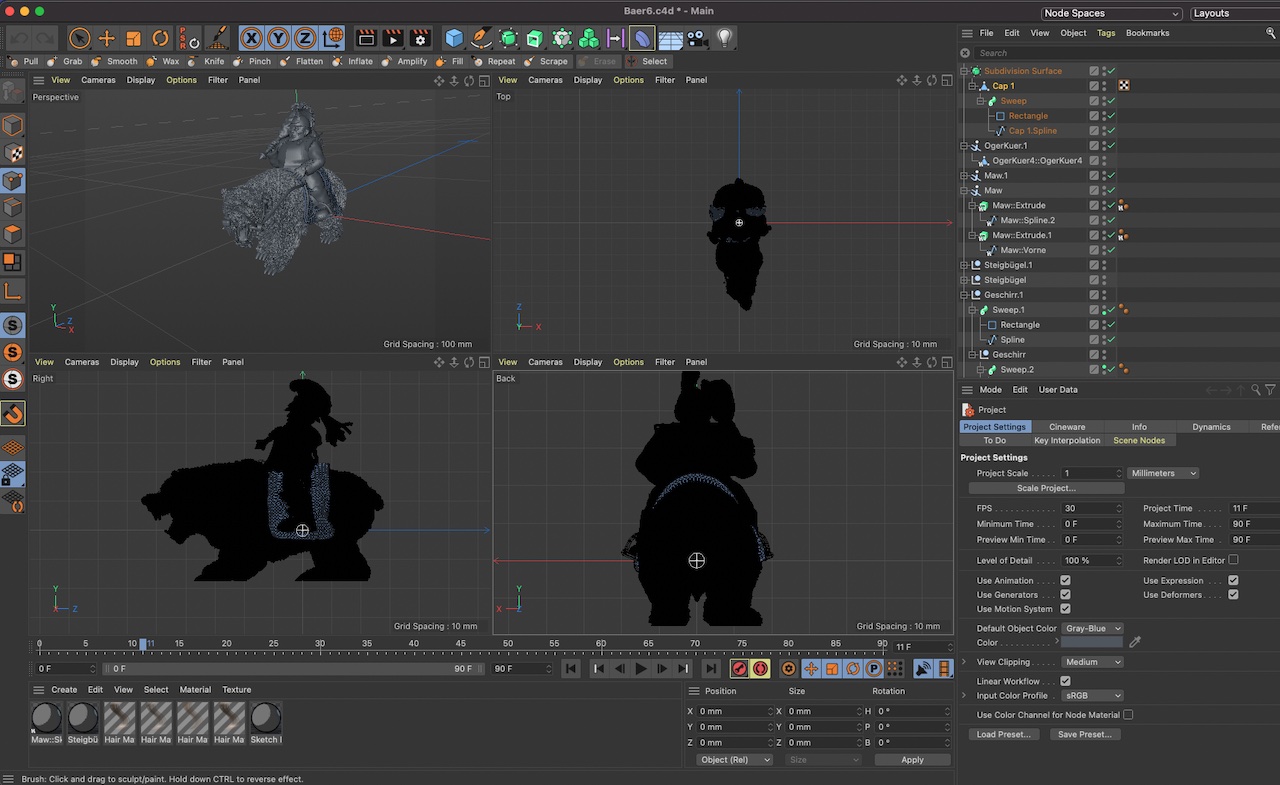
Task: Toggle the Use Generators checkbox
Action: tap(1065, 595)
